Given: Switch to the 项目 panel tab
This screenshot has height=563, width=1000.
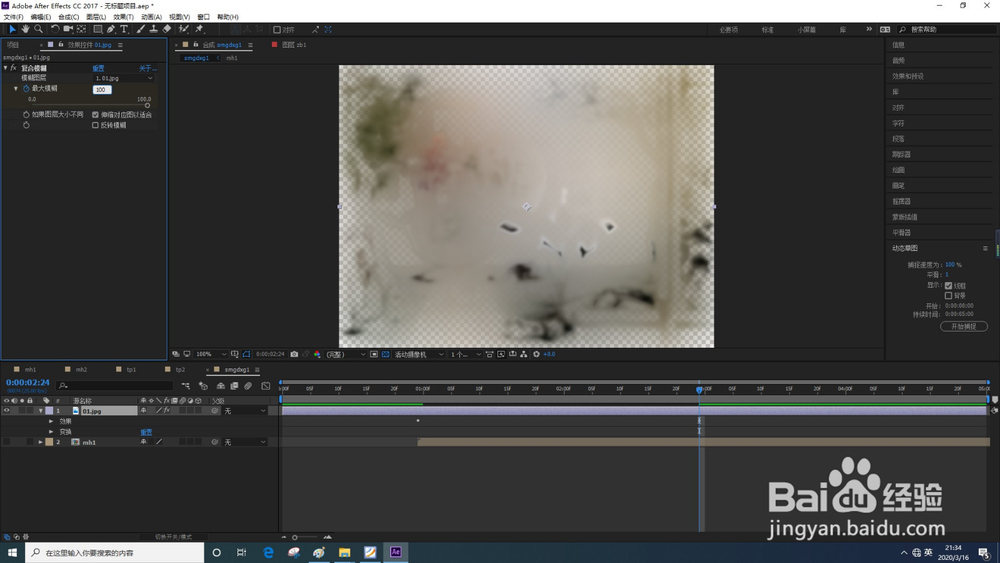Looking at the screenshot, I should [13, 45].
